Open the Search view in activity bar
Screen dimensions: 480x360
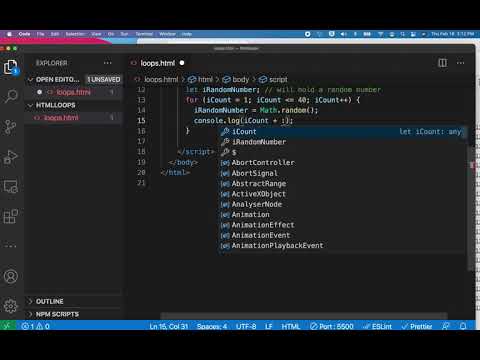pyautogui.click(x=11, y=96)
